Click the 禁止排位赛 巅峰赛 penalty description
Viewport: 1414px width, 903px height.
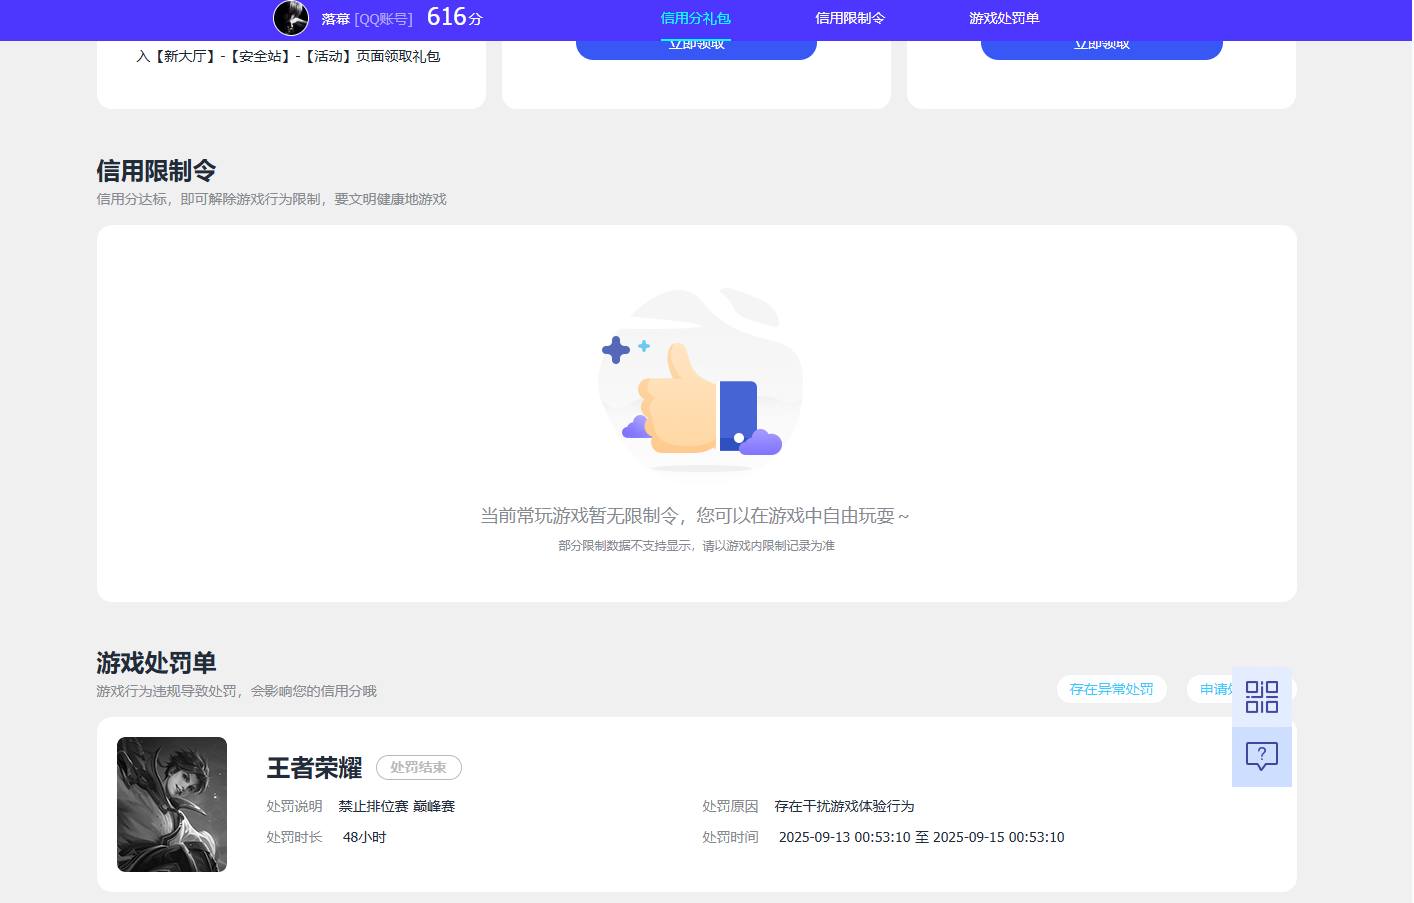tap(396, 806)
